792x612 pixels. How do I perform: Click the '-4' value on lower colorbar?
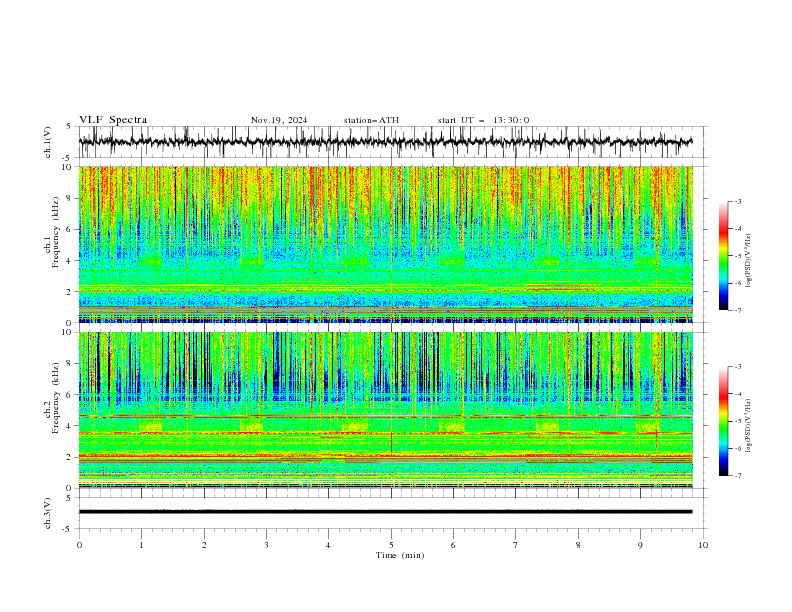point(738,394)
